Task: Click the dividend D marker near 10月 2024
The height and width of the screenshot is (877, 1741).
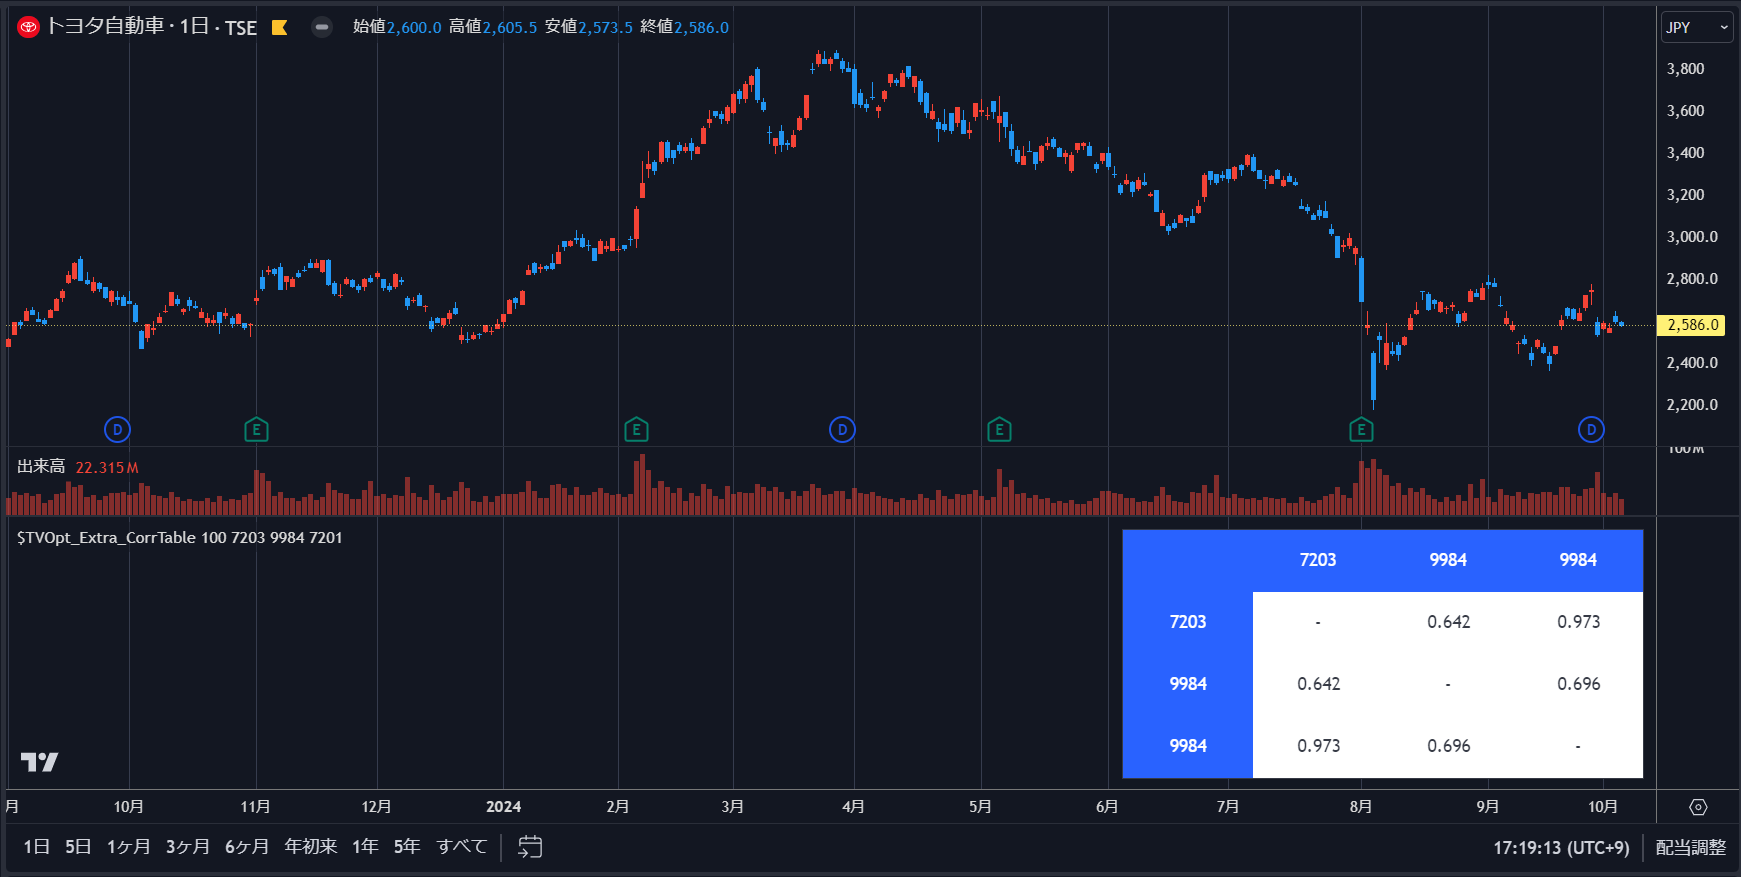Action: pyautogui.click(x=1591, y=430)
